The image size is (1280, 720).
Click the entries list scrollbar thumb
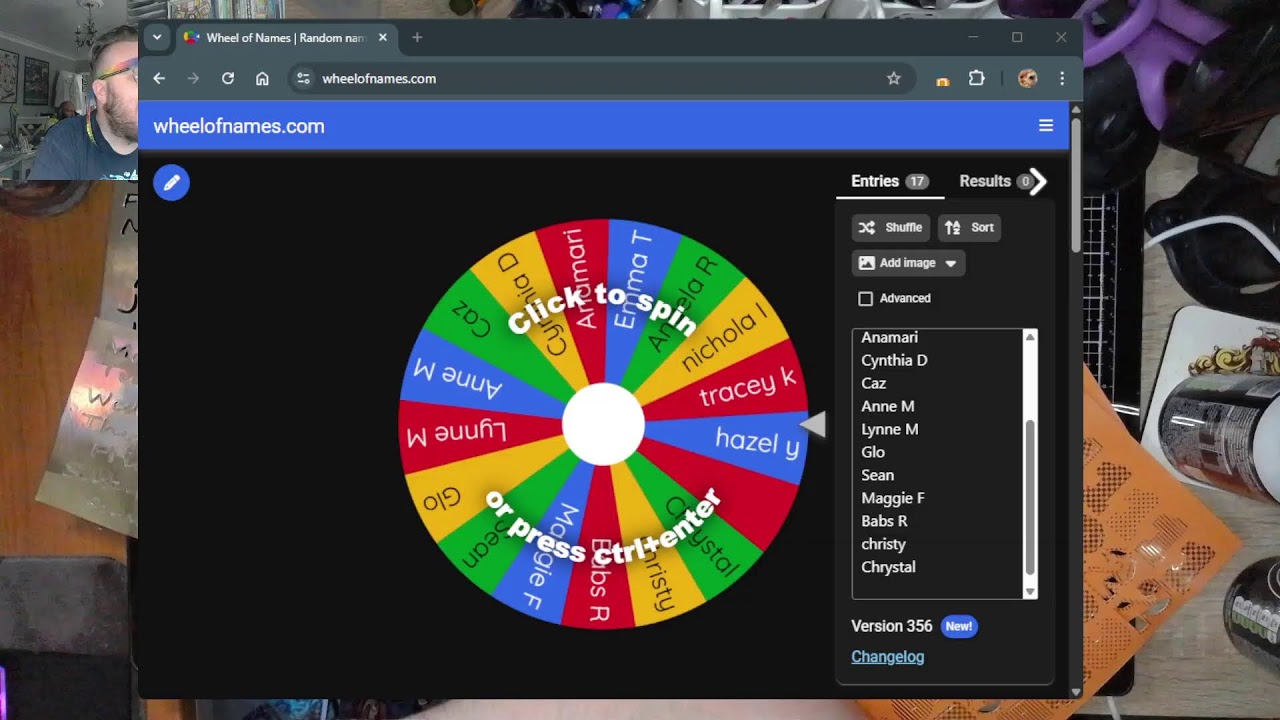click(x=1030, y=496)
